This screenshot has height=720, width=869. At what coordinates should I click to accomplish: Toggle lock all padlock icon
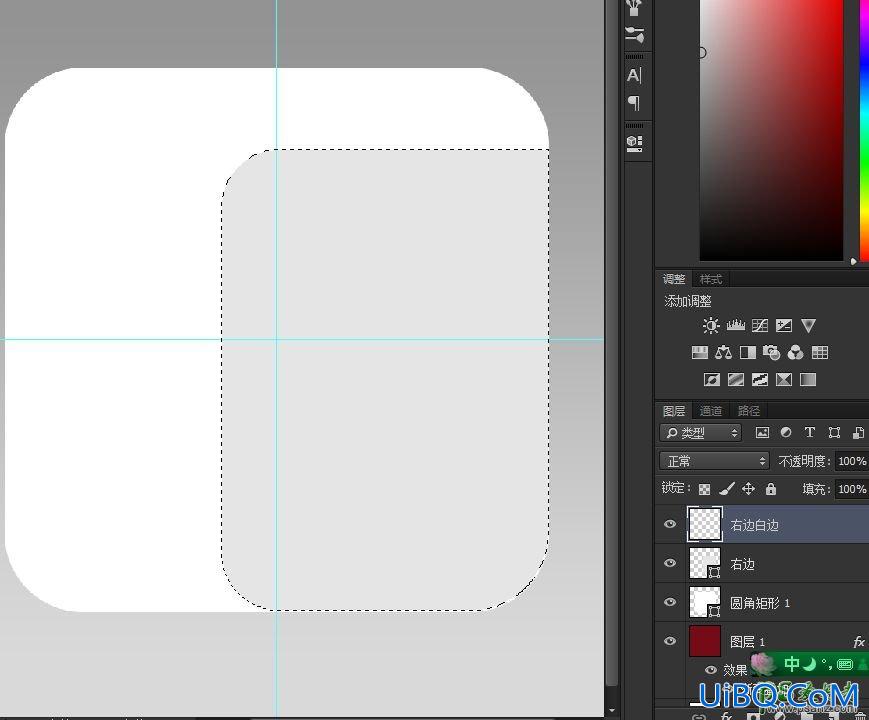(771, 488)
